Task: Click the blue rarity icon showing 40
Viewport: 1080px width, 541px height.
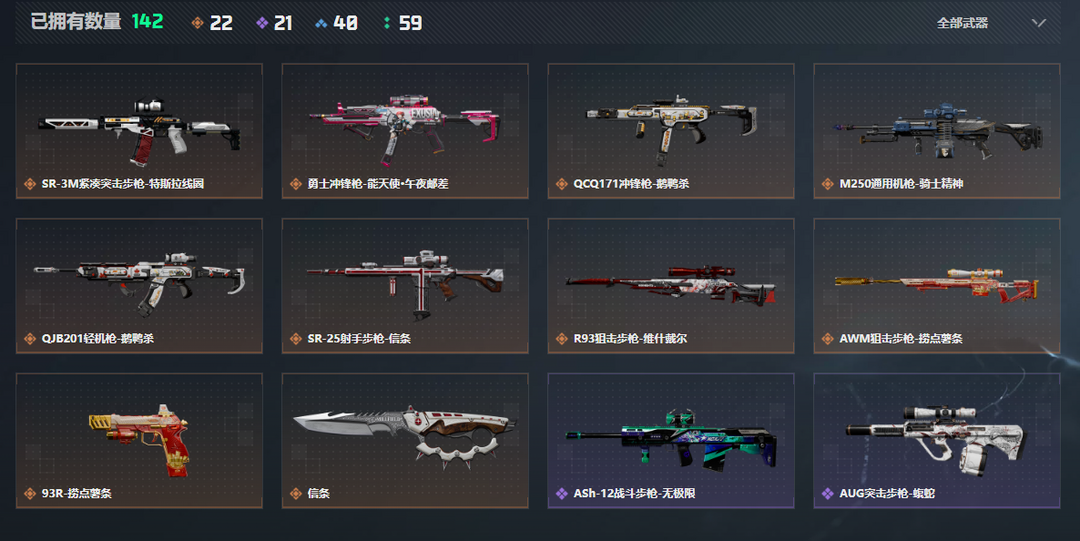Action: click(321, 23)
